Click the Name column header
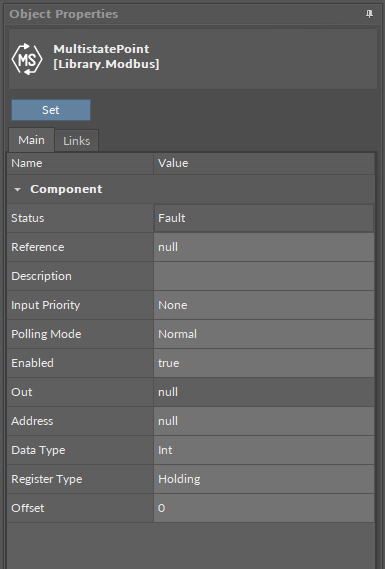 point(80,163)
